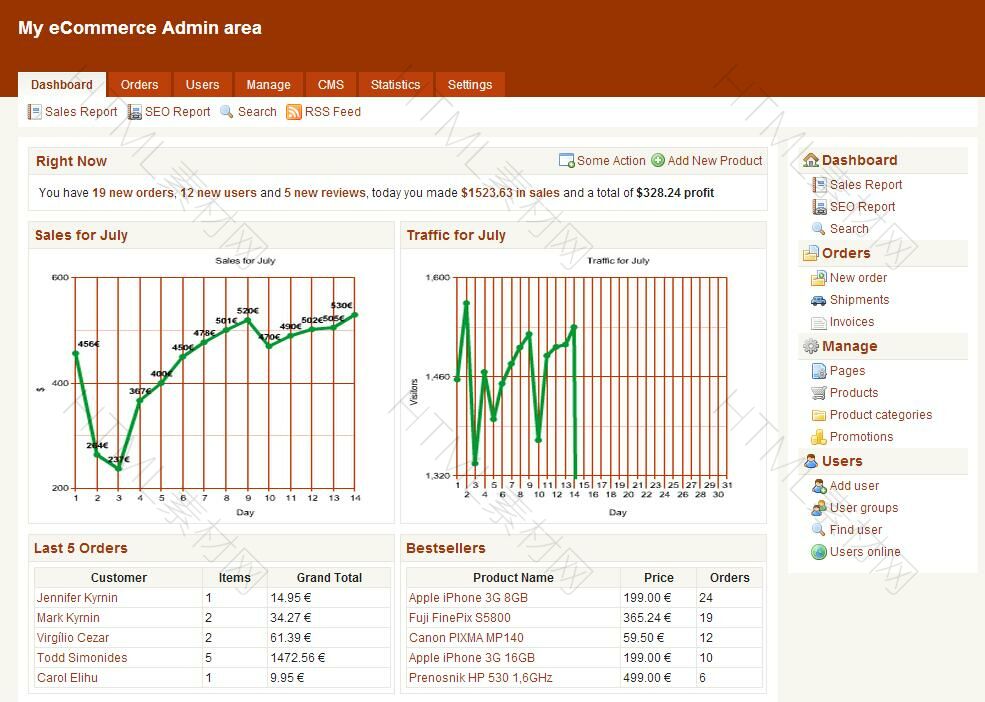Click the Search link in top toolbar
985x702 pixels.
257,112
